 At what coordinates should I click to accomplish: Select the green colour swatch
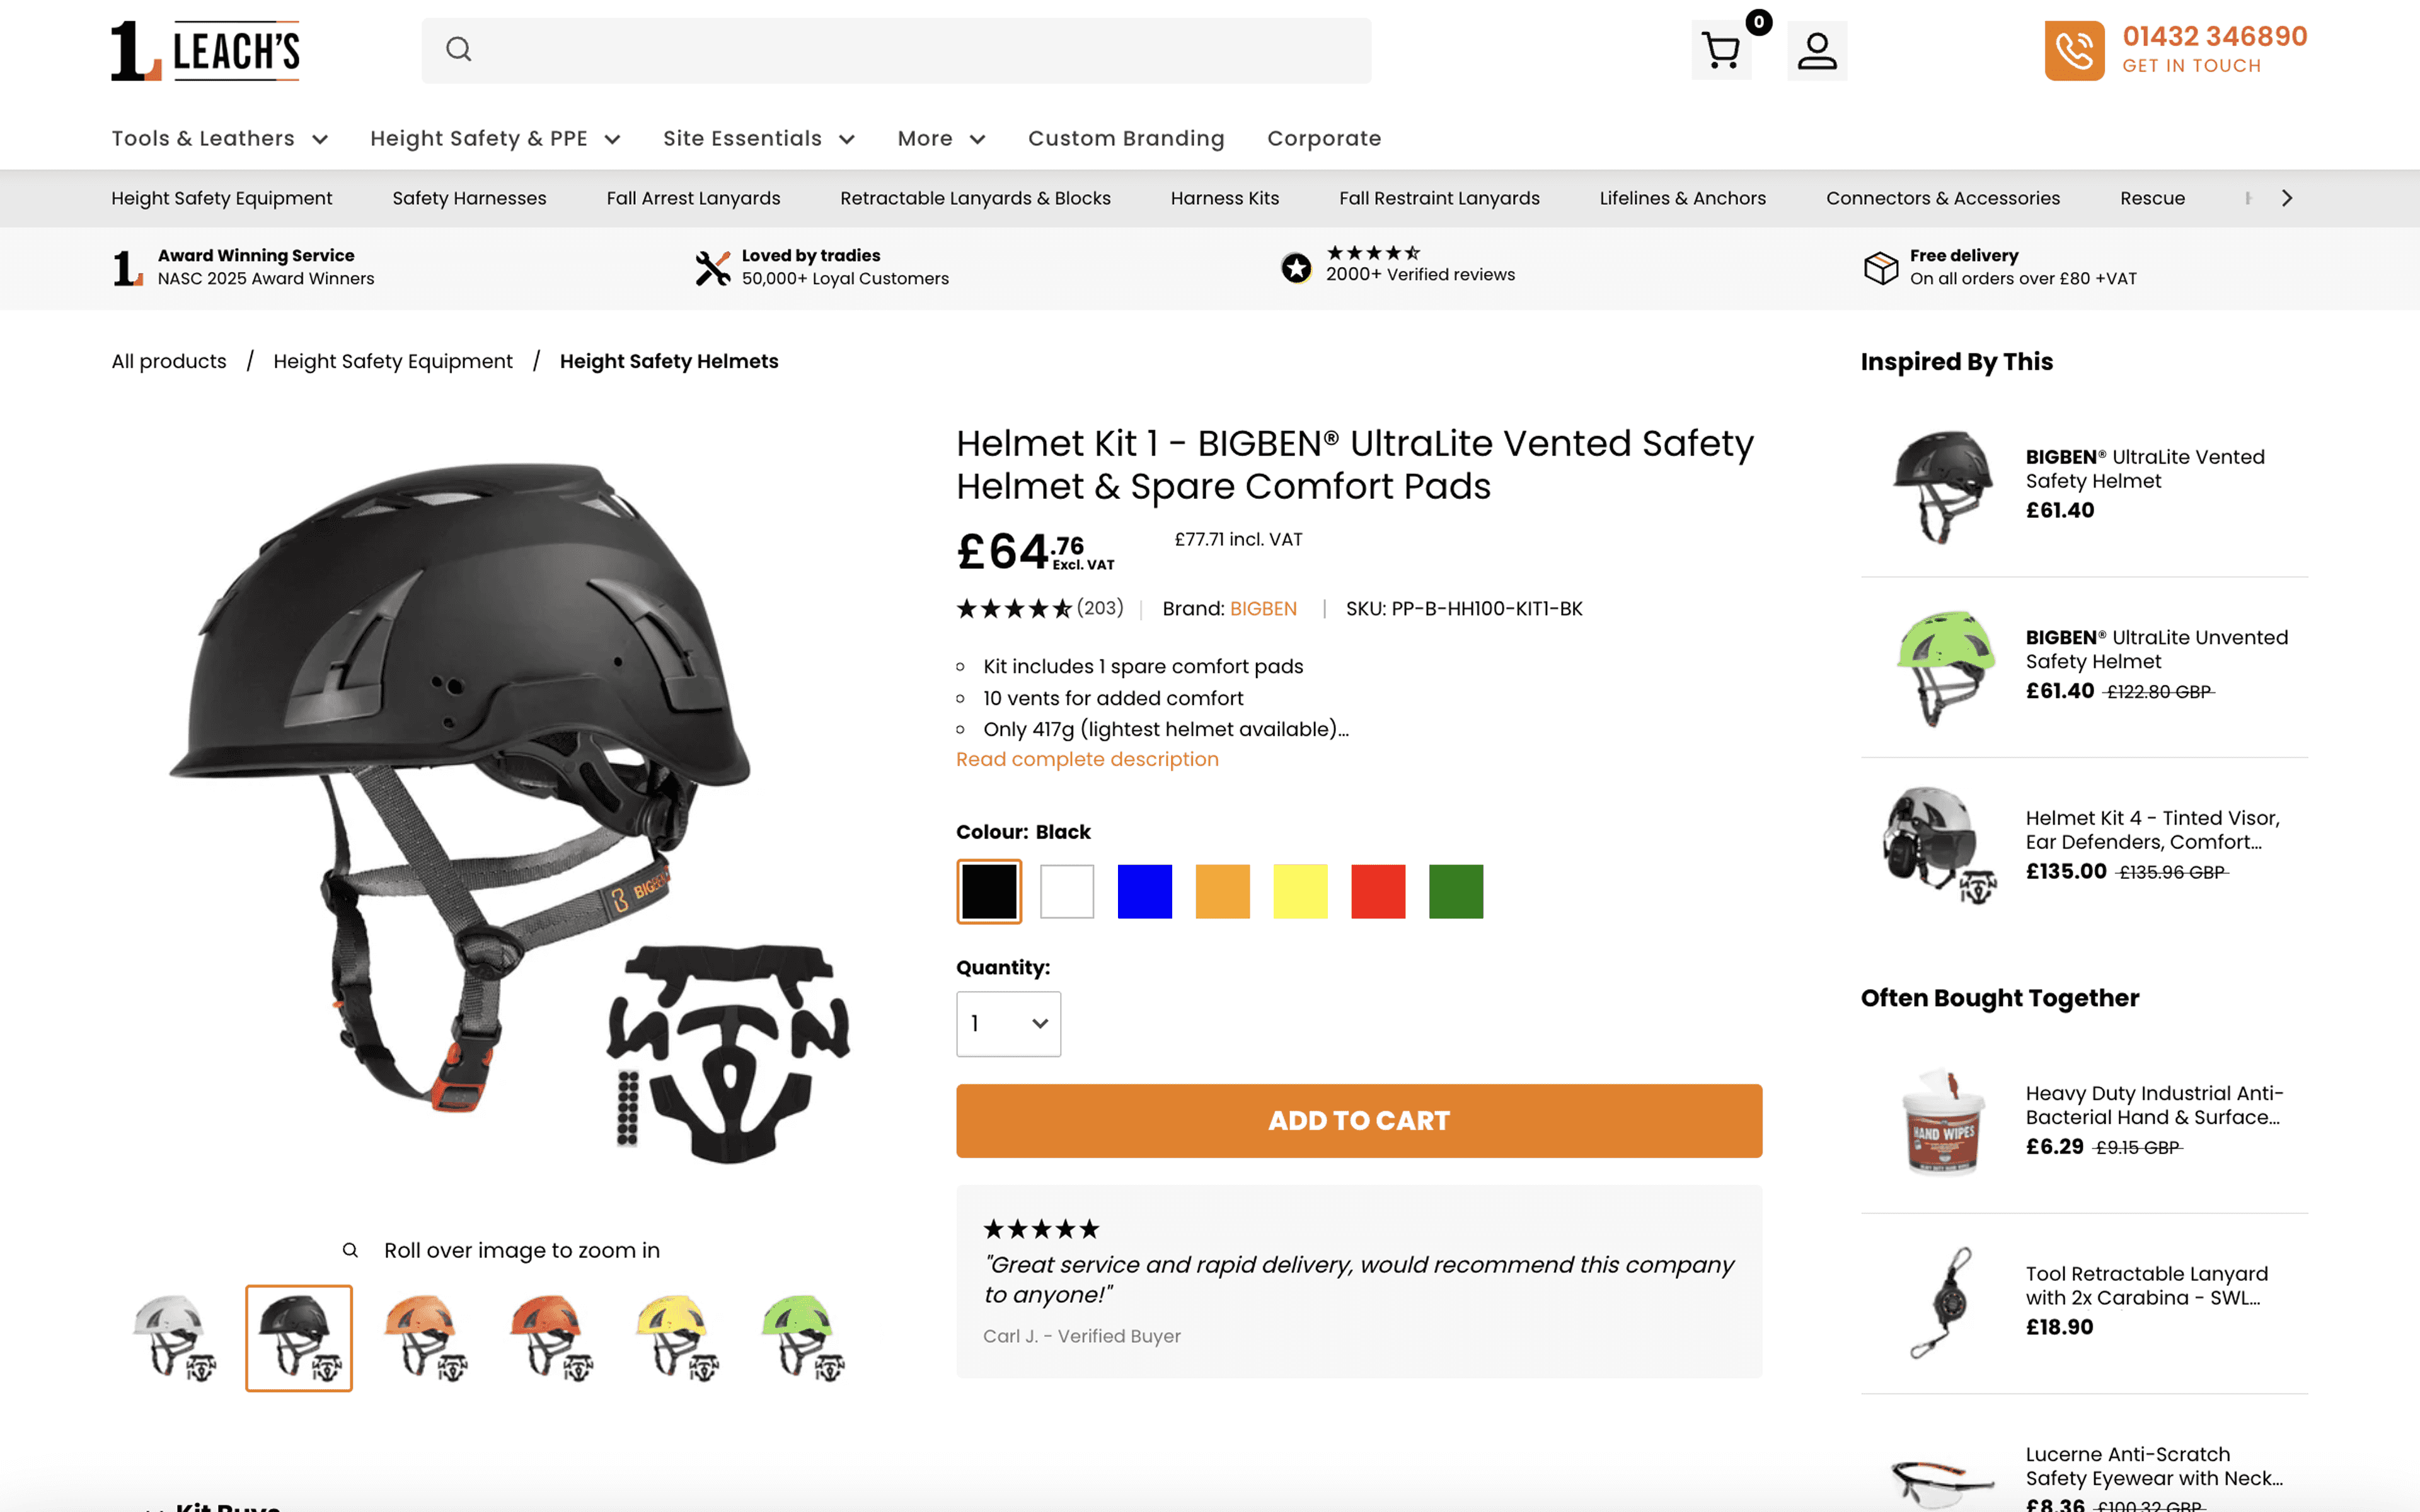[1455, 891]
